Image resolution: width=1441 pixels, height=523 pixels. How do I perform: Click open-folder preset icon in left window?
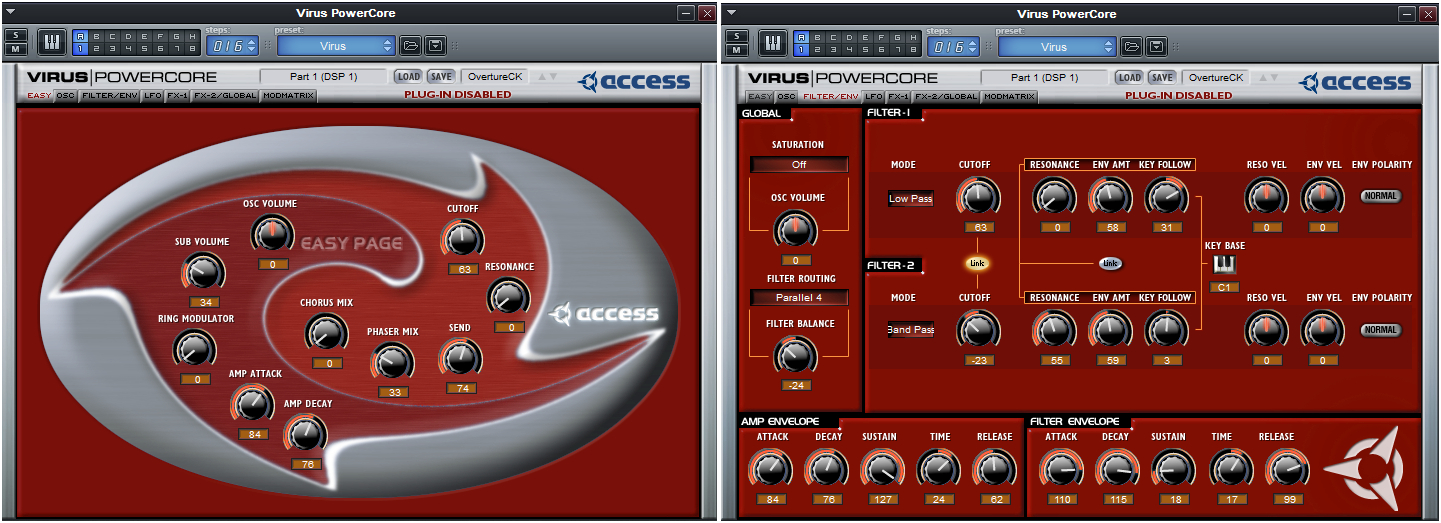(410, 46)
